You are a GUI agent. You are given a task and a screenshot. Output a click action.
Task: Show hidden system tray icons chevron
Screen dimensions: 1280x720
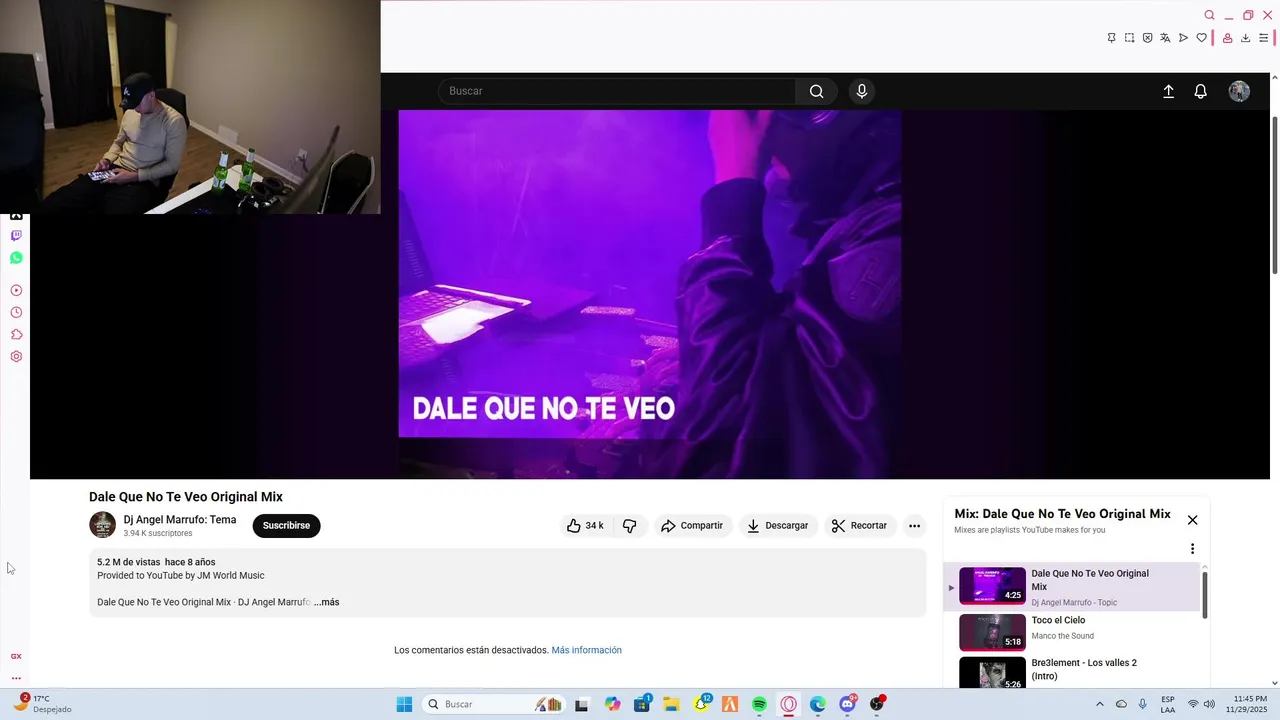1100,704
